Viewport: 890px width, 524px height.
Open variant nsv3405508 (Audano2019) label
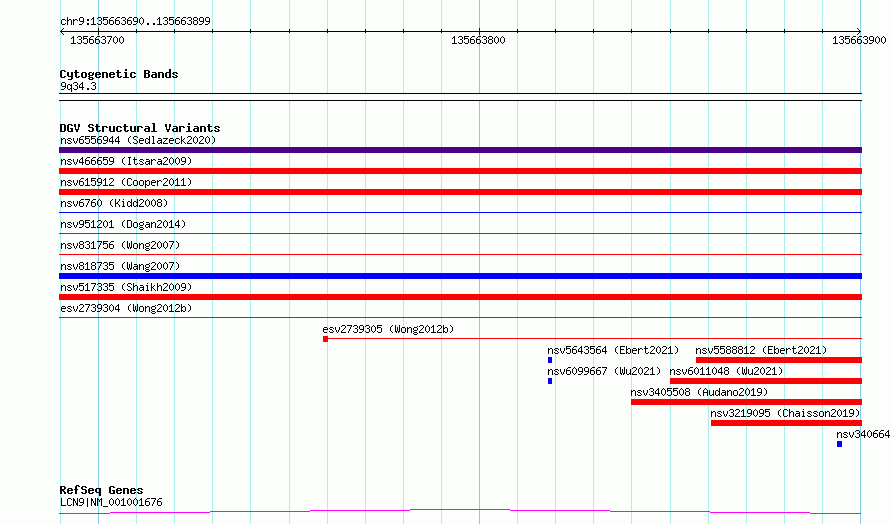[699, 392]
